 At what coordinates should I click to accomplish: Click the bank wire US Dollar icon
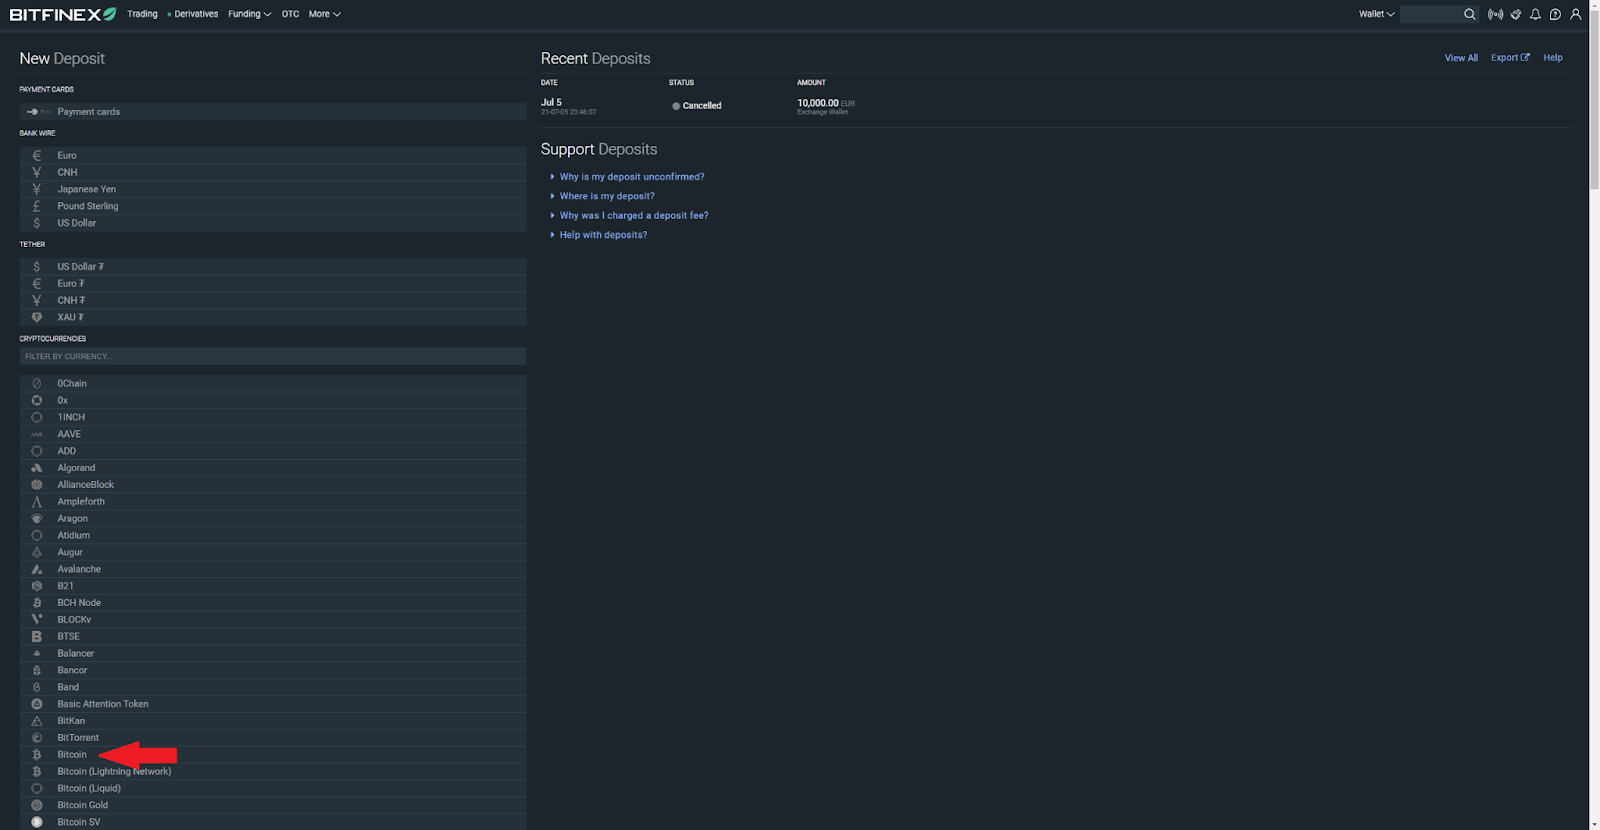pyautogui.click(x=37, y=223)
